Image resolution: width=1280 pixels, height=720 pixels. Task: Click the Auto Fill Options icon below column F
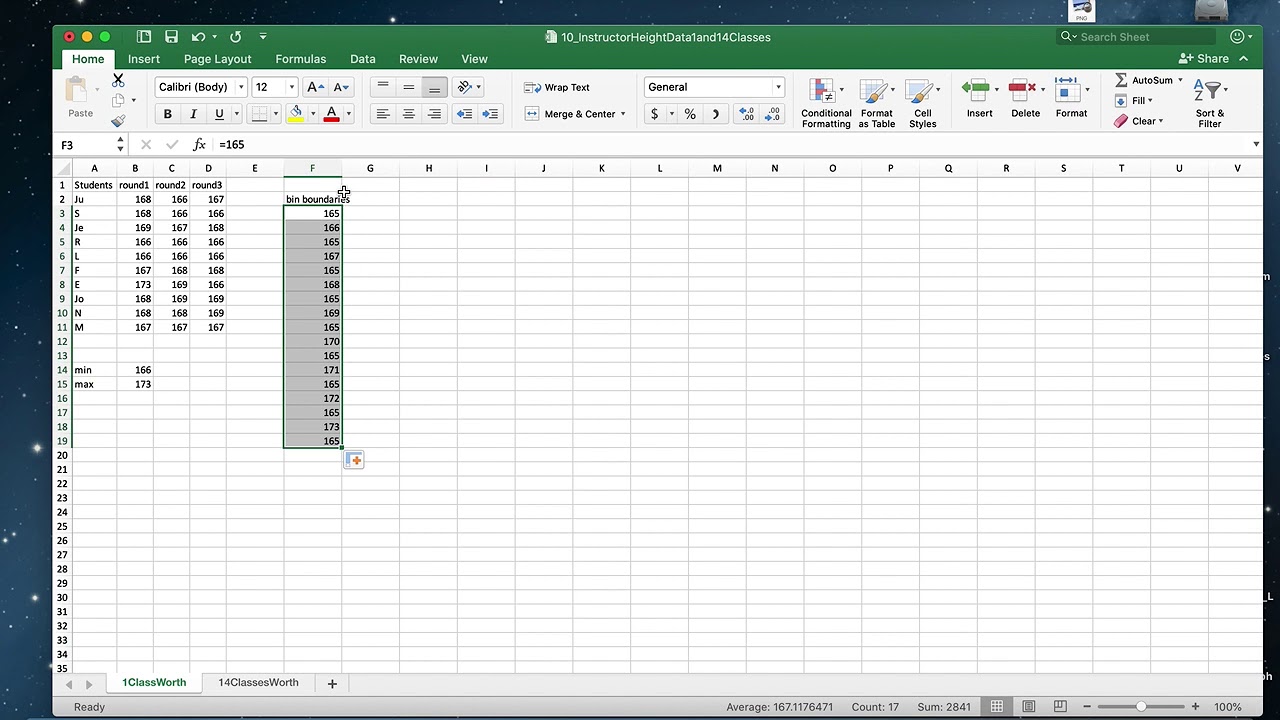[354, 460]
